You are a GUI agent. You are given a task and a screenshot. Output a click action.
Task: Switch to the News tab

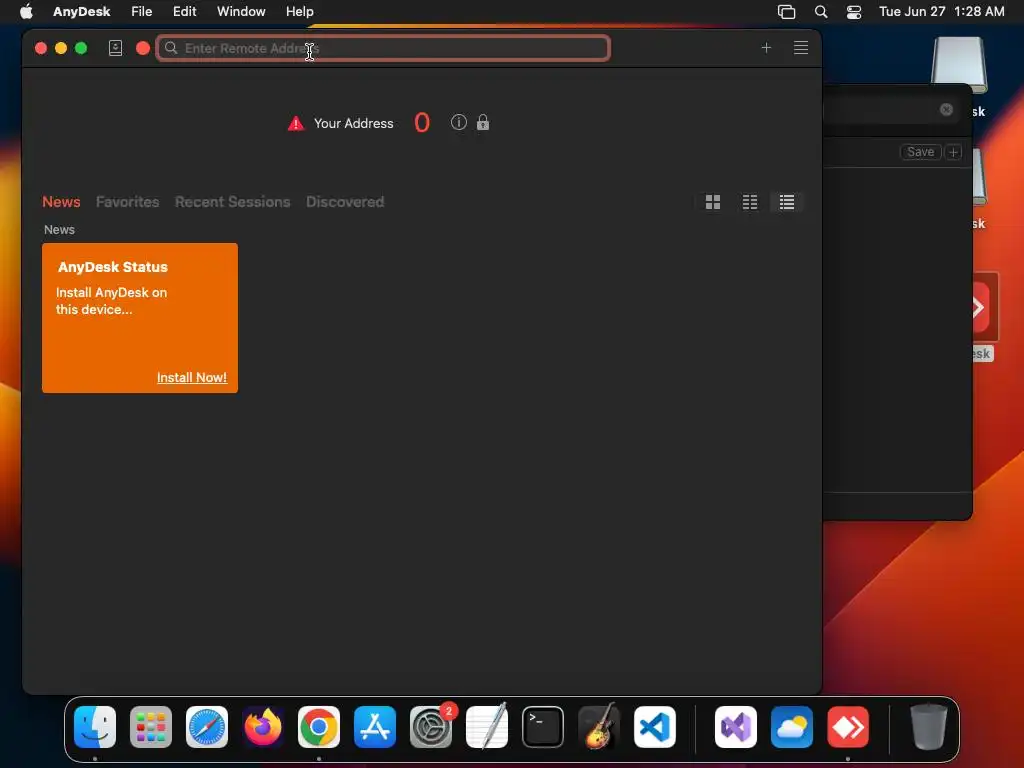click(x=61, y=202)
